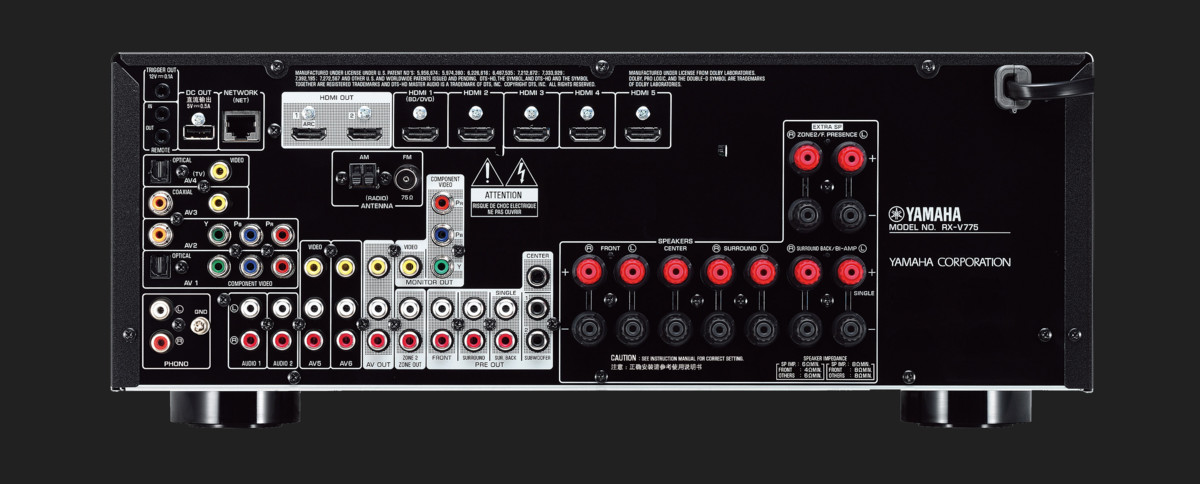1200x484 pixels.
Task: Click the PRE OUT FRONT white jack
Action: [441, 309]
